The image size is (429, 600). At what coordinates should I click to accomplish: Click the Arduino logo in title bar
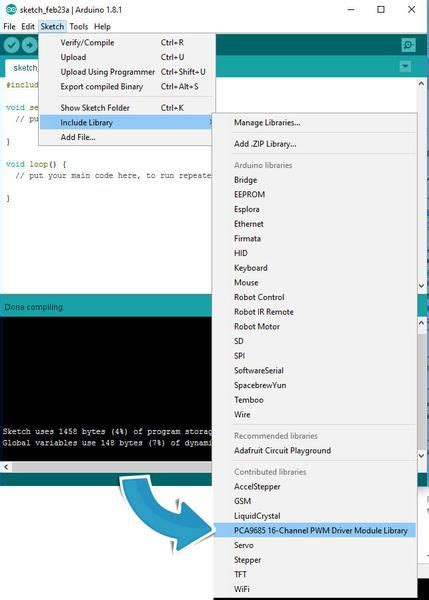pos(11,10)
